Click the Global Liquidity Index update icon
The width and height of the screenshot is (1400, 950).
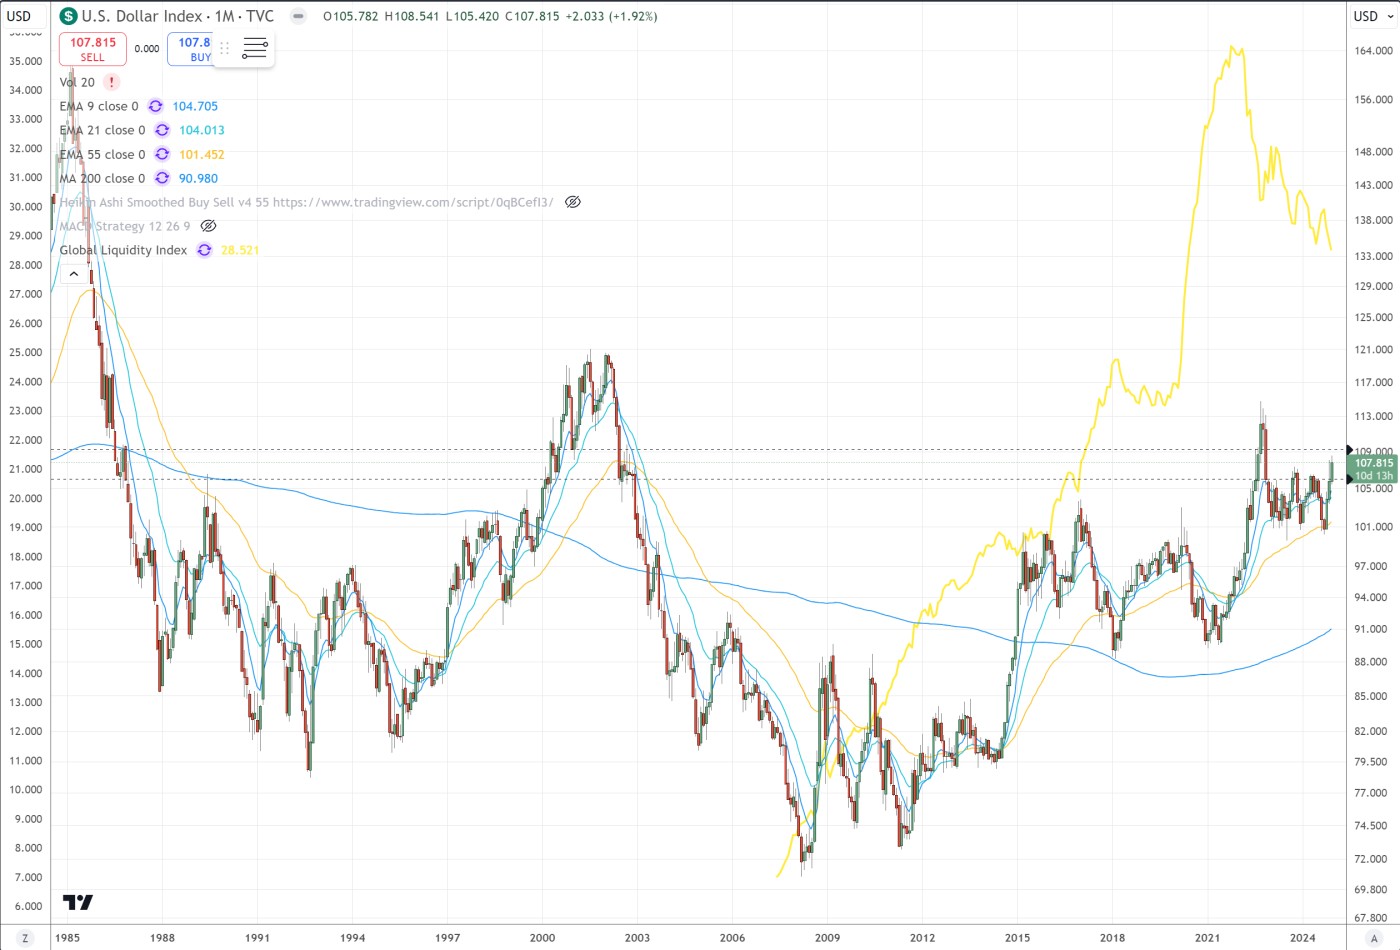[x=204, y=250]
